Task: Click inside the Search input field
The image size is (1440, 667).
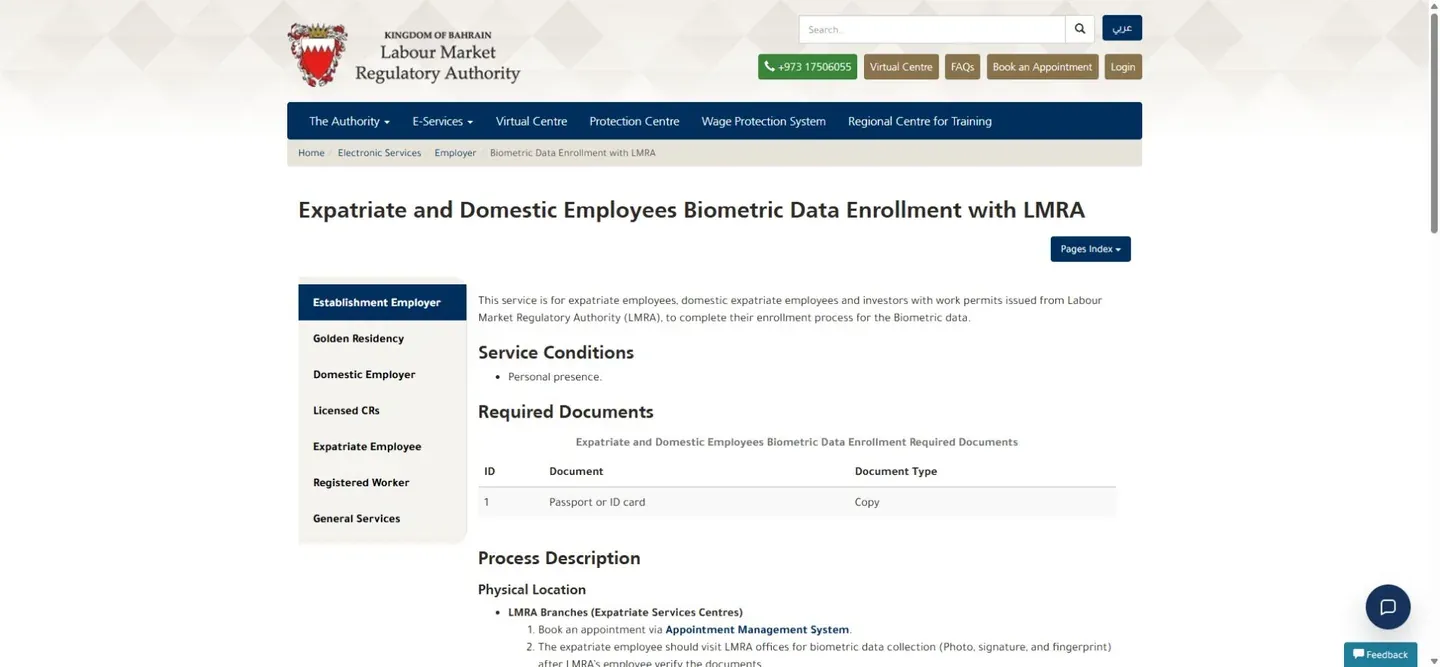Action: tap(932, 29)
